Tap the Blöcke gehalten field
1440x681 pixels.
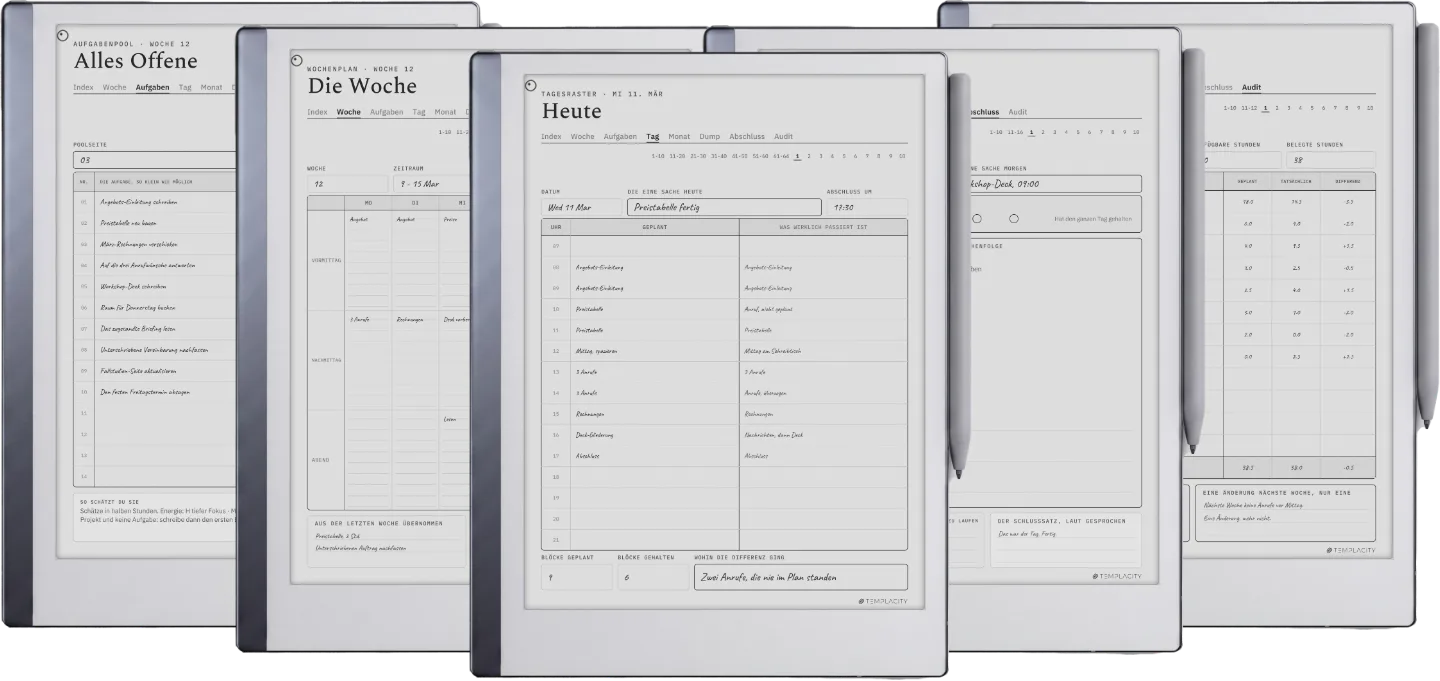point(654,577)
